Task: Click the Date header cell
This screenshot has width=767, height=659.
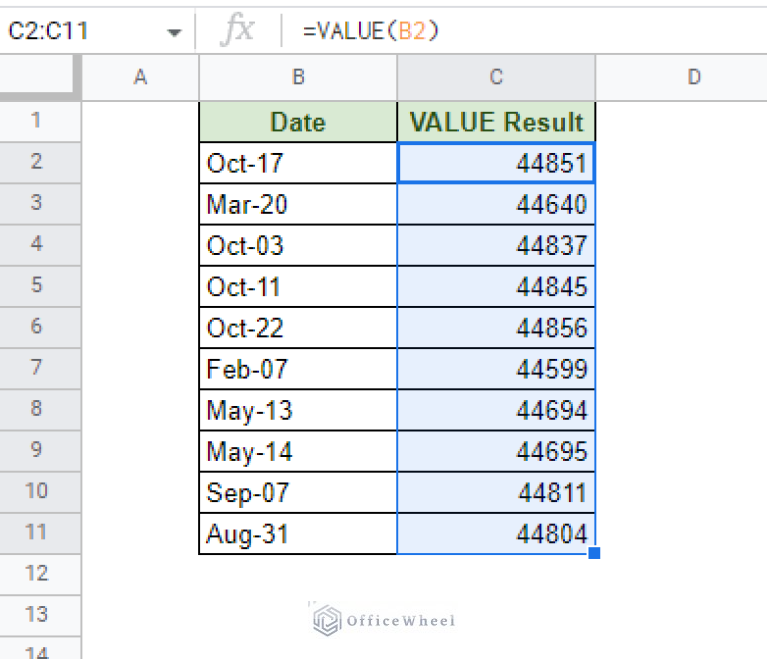Action: [x=298, y=122]
